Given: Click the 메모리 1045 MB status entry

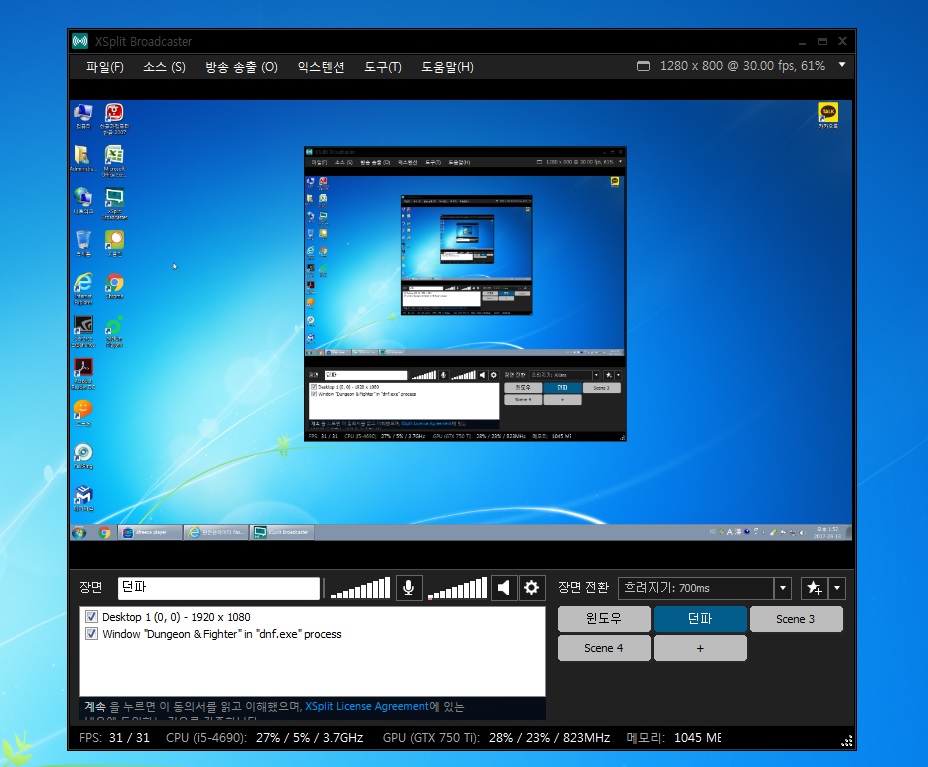Looking at the screenshot, I should pyautogui.click(x=674, y=738).
